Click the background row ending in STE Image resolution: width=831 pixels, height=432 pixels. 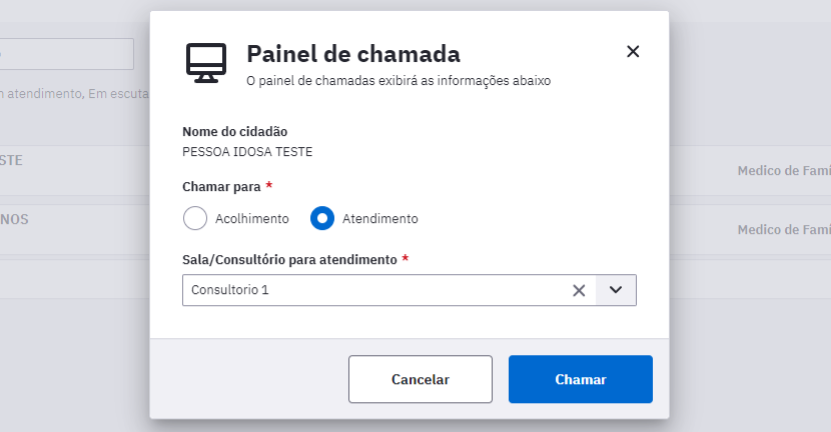pyautogui.click(x=75, y=170)
